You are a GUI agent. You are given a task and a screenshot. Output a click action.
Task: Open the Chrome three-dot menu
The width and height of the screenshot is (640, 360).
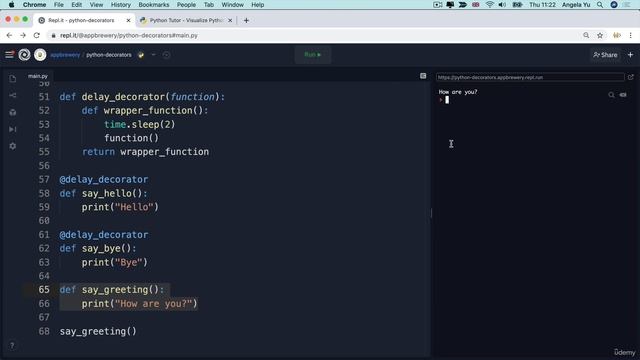pos(631,36)
